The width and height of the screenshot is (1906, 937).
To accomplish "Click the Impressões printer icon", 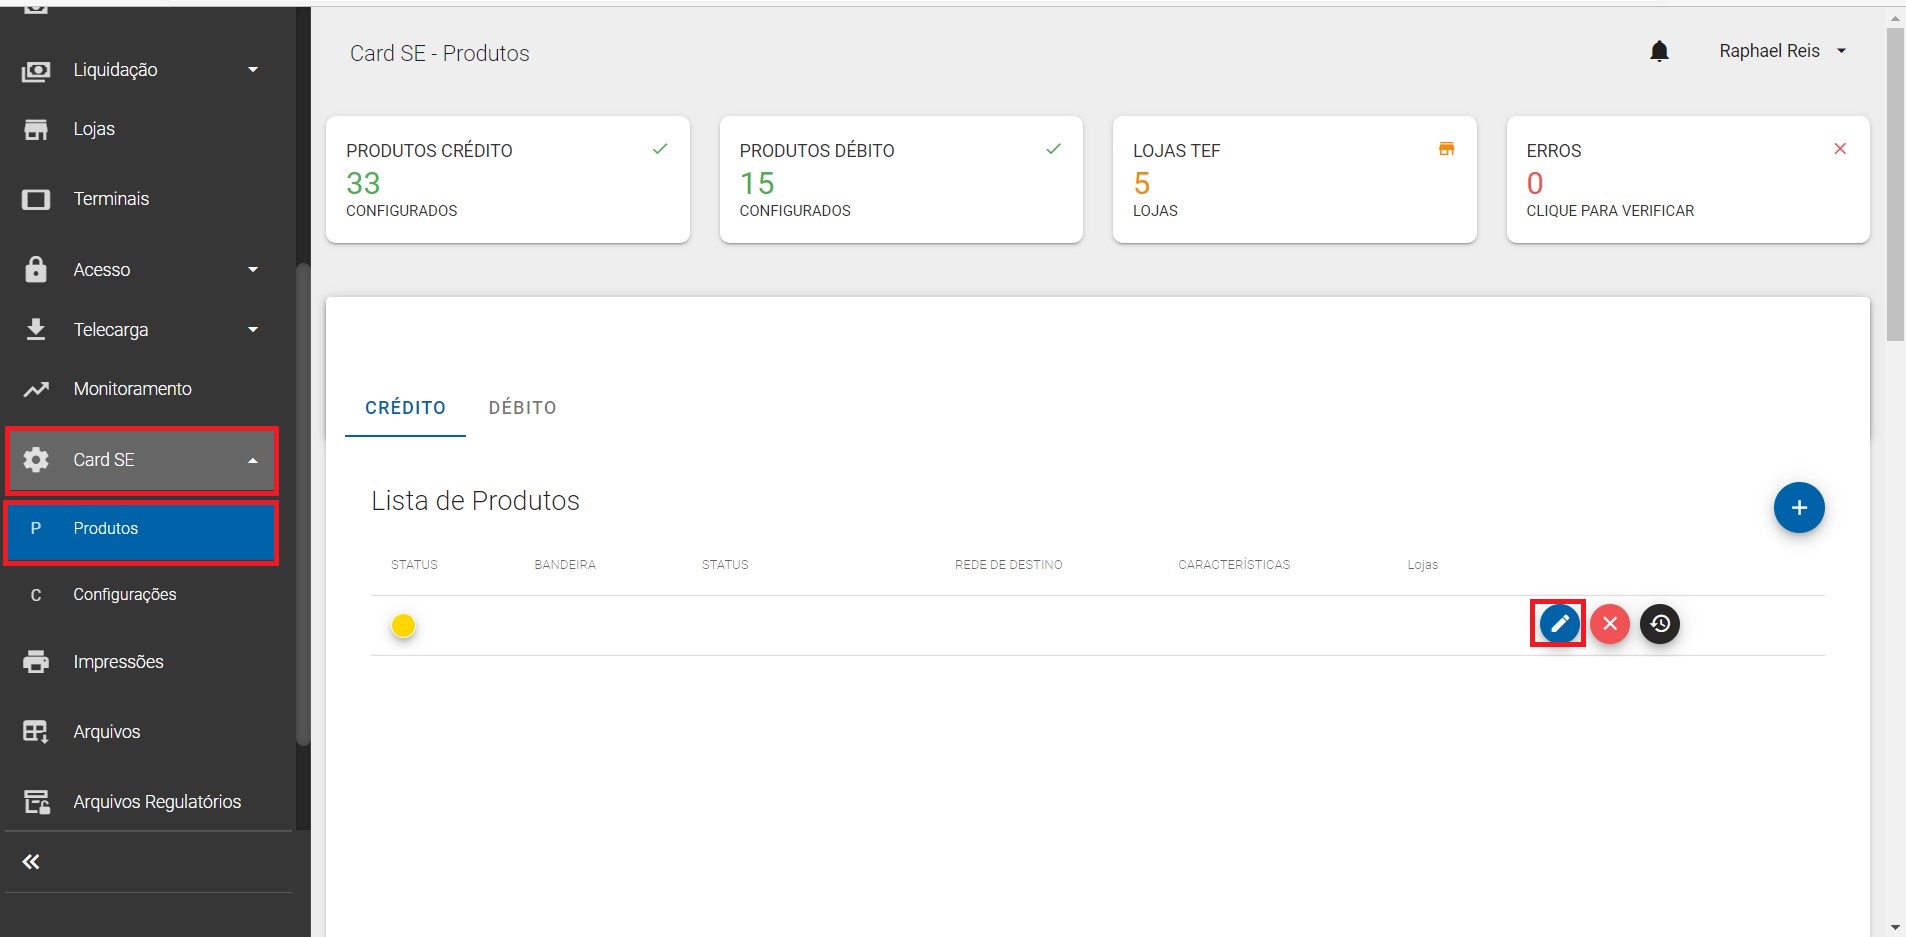I will coord(36,662).
